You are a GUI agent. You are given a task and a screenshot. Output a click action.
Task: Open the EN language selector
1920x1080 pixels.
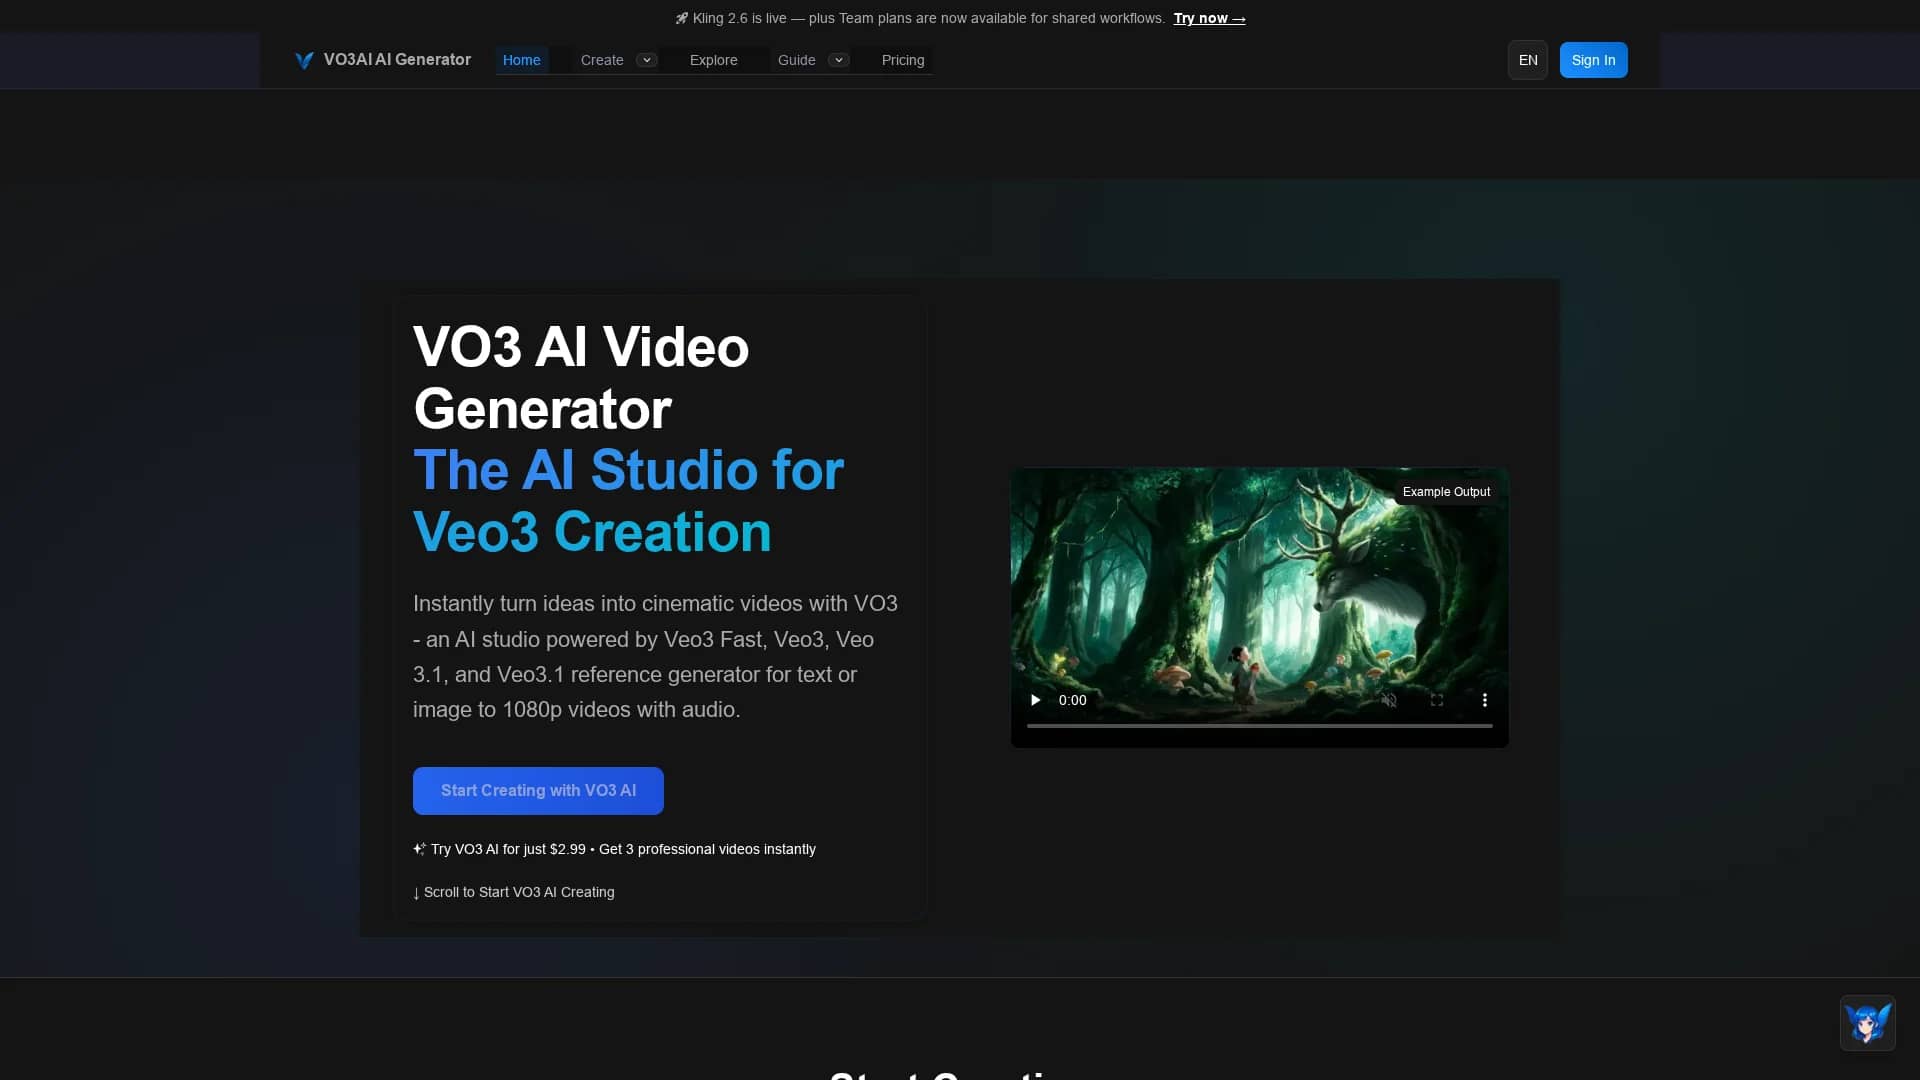(x=1528, y=60)
